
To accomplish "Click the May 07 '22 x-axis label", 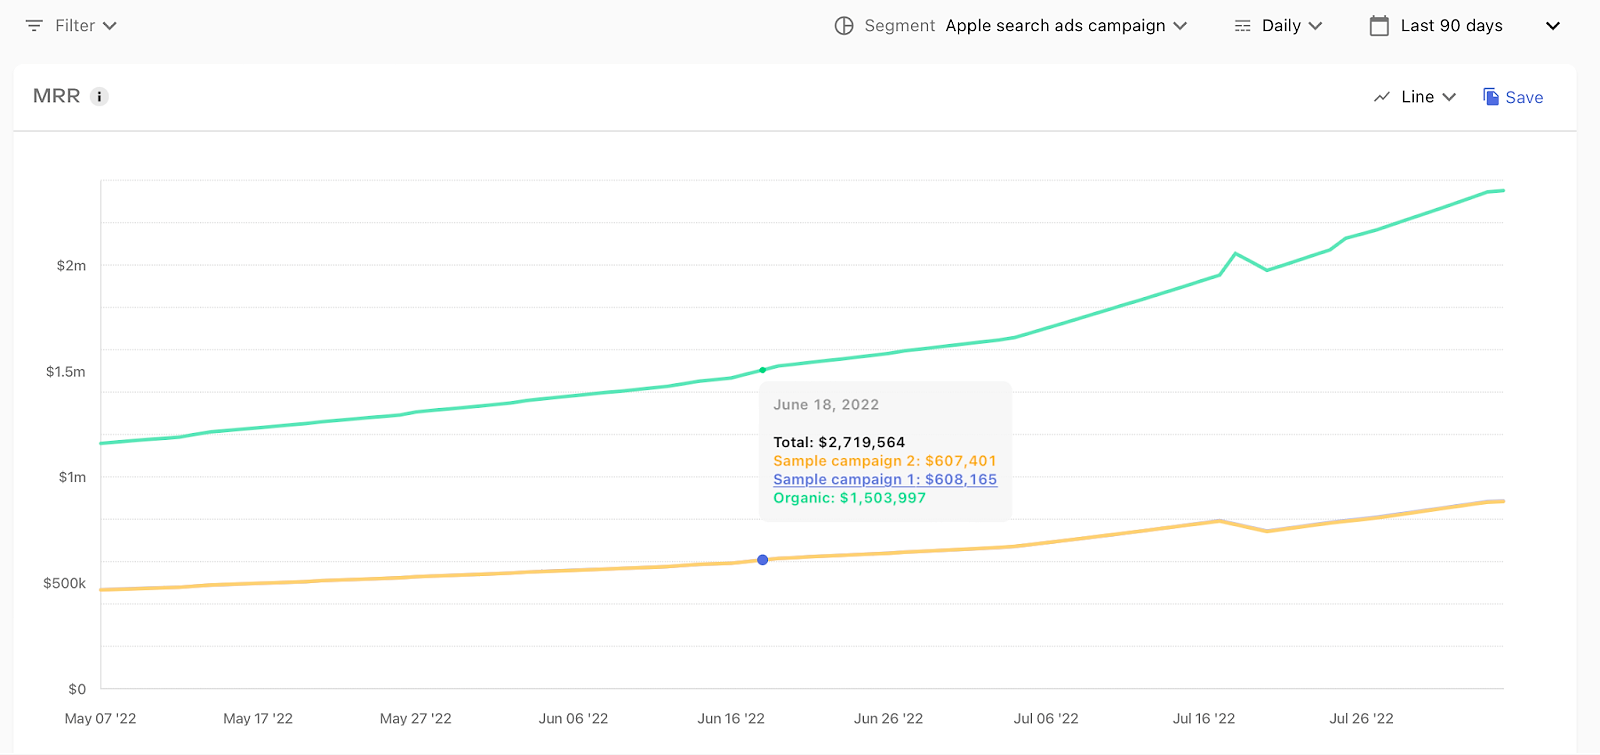I will pos(100,719).
